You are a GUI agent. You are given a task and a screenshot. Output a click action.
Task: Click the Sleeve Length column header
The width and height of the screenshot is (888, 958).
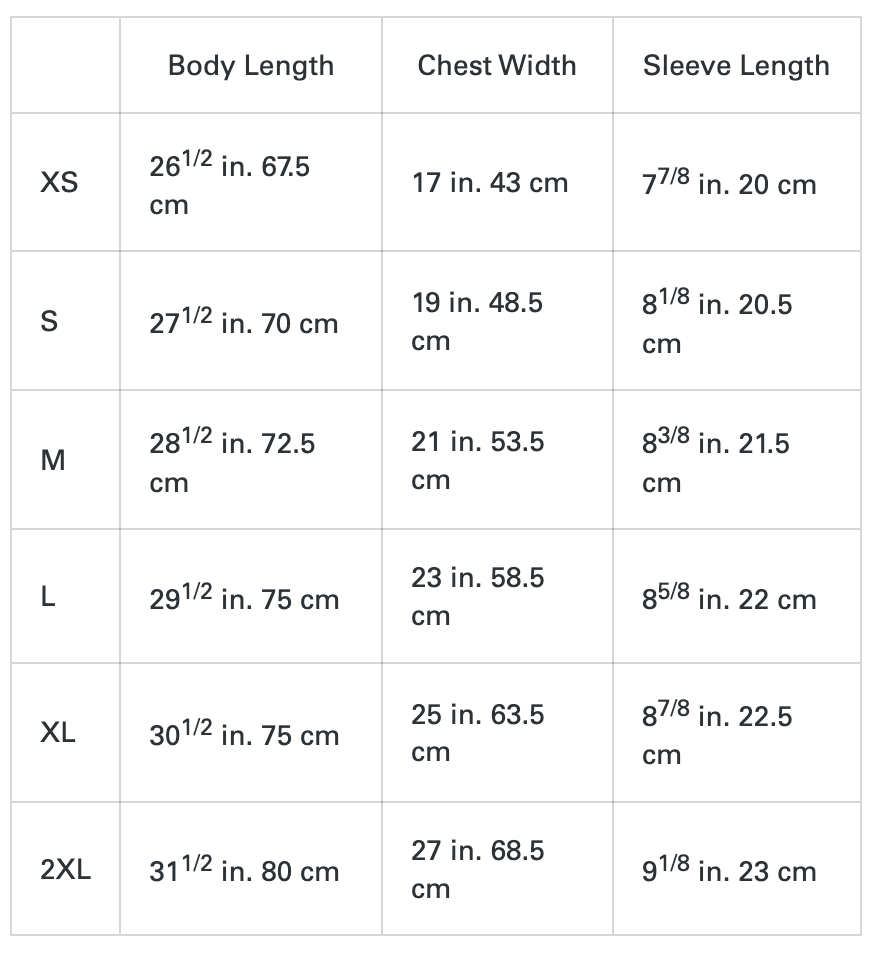click(736, 66)
